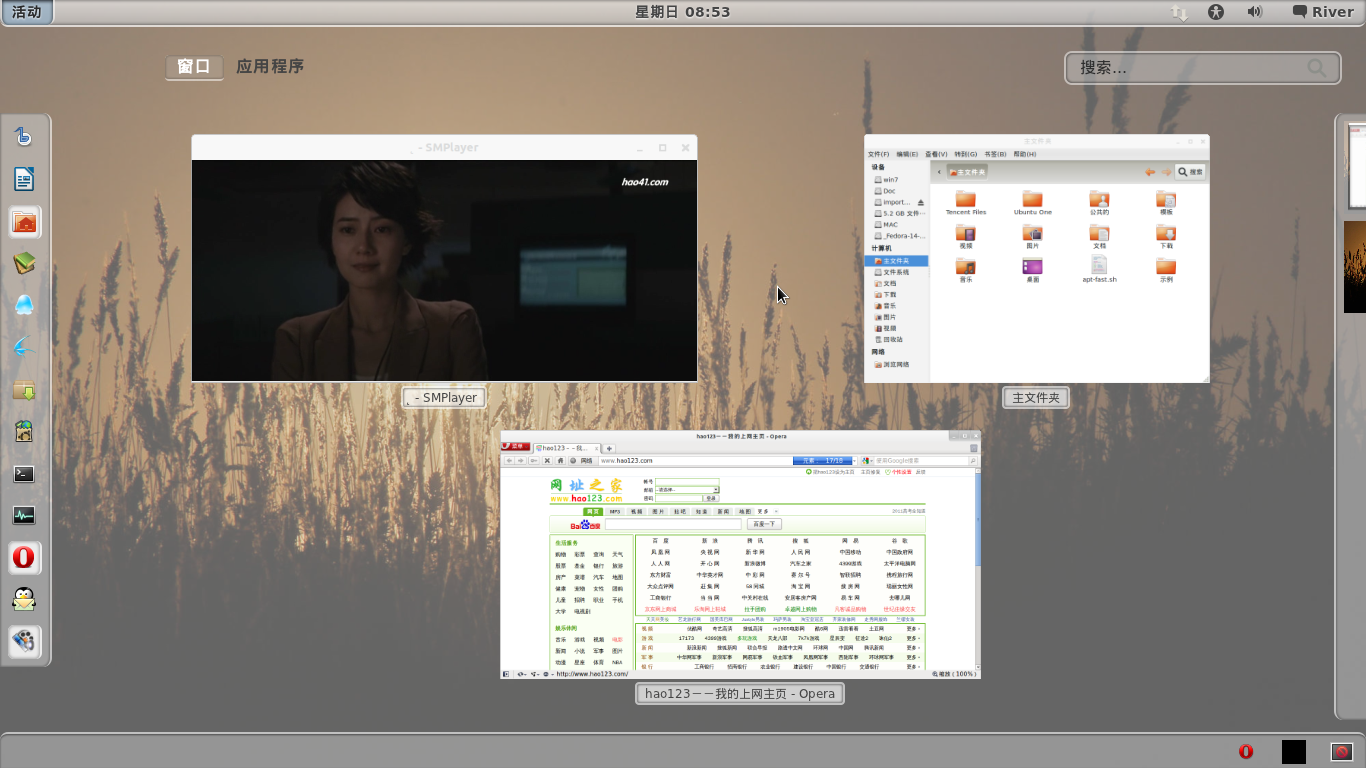The width and height of the screenshot is (1366, 768).
Task: Select the SMPlayer window thumbnail
Action: click(444, 258)
